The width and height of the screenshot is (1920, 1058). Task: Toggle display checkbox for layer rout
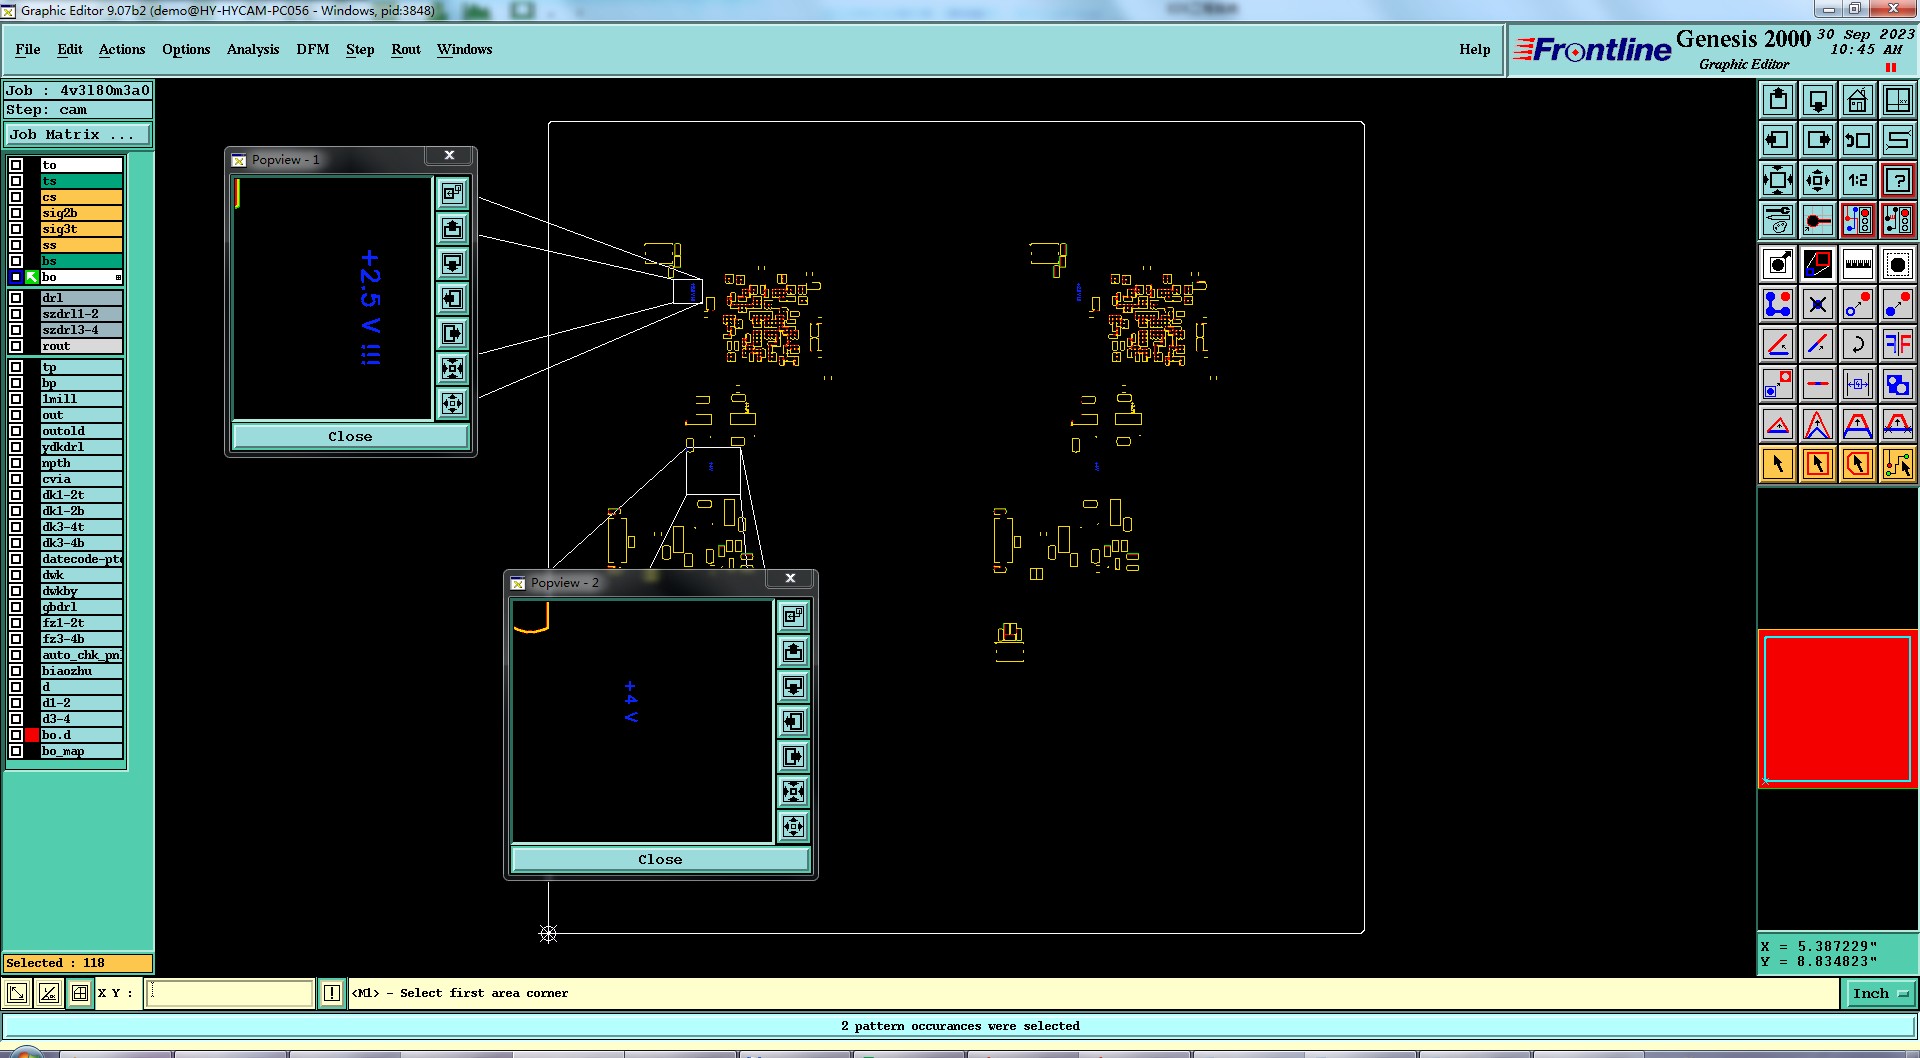click(x=16, y=346)
